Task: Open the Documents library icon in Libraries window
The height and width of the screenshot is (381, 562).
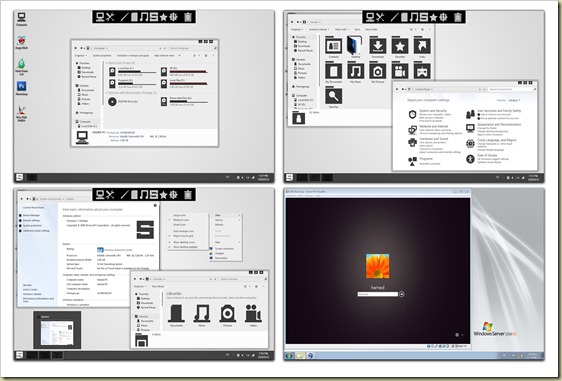Action: pos(176,315)
